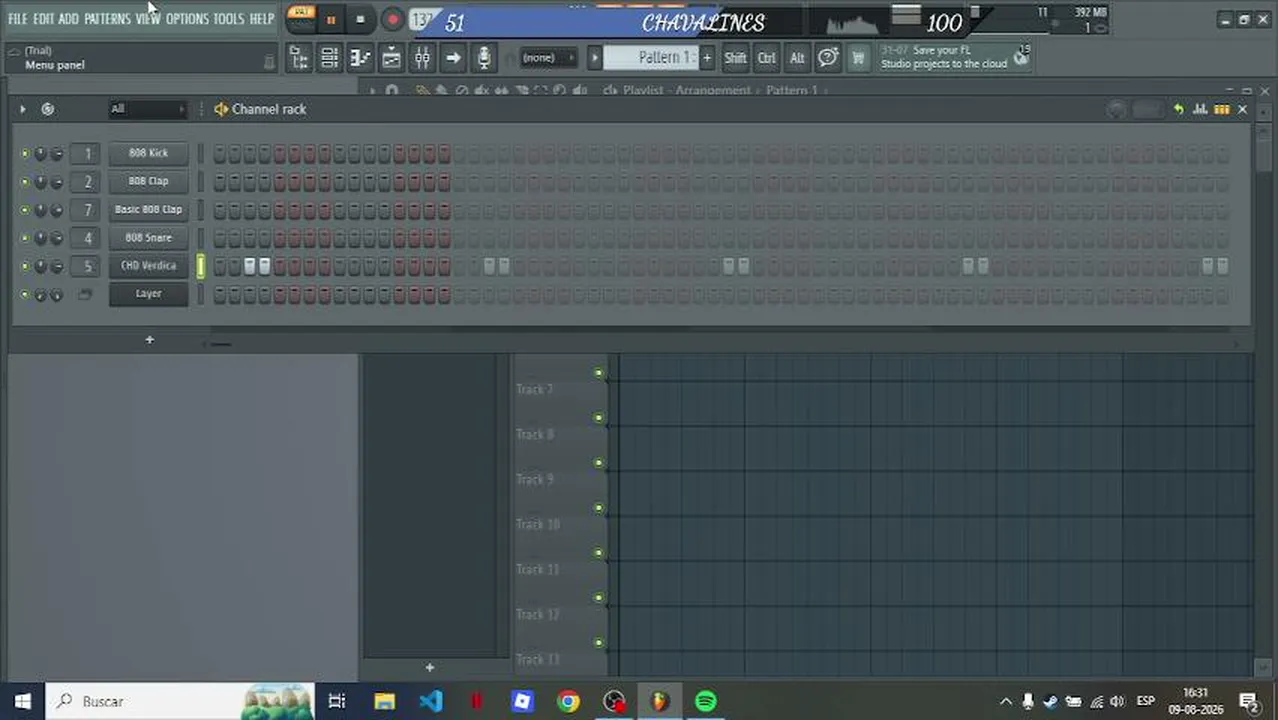Open the PATTERNS menu

click(107, 19)
